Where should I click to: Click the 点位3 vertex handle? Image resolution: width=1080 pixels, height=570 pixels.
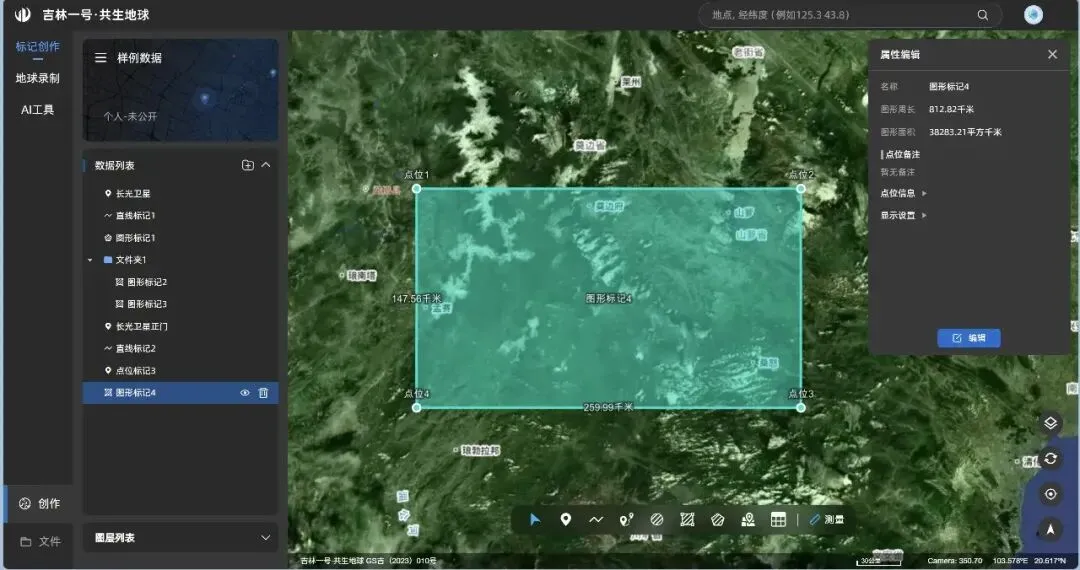coord(800,408)
